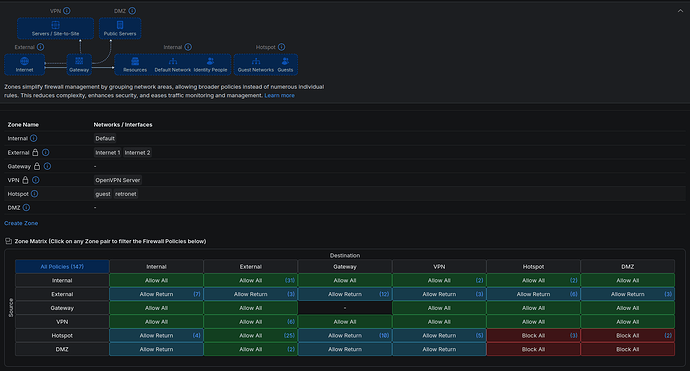690x371 pixels.
Task: Filter by Internal to External Allow All (31)
Action: pyautogui.click(x=250, y=280)
